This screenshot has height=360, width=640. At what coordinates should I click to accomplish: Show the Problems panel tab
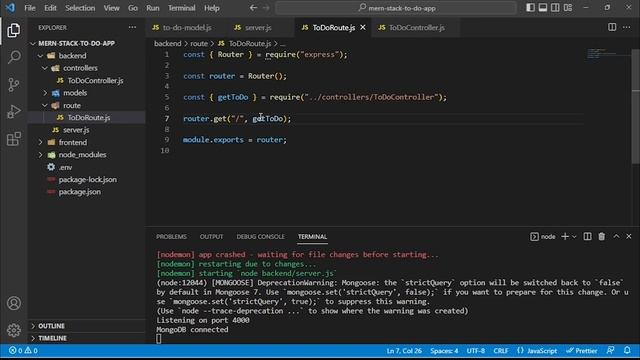[171, 237]
